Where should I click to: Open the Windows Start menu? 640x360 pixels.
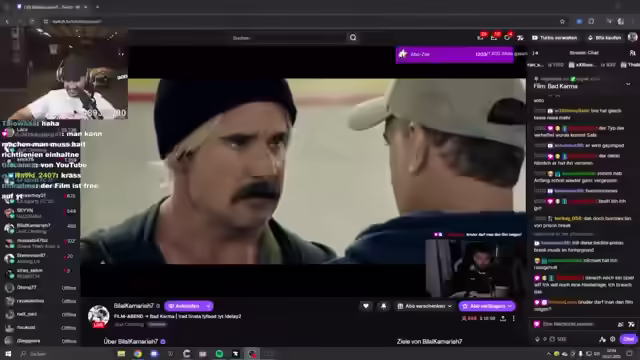[x=8, y=353]
